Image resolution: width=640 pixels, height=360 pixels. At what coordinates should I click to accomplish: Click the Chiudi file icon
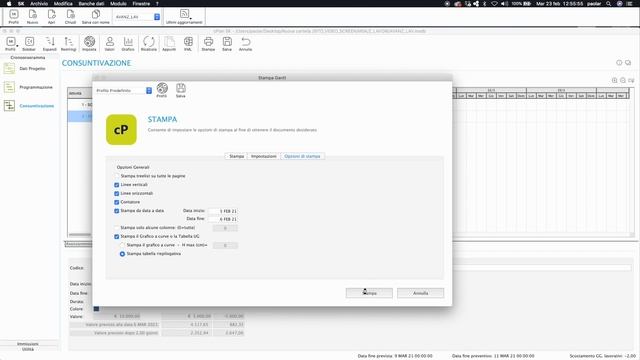tap(70, 17)
